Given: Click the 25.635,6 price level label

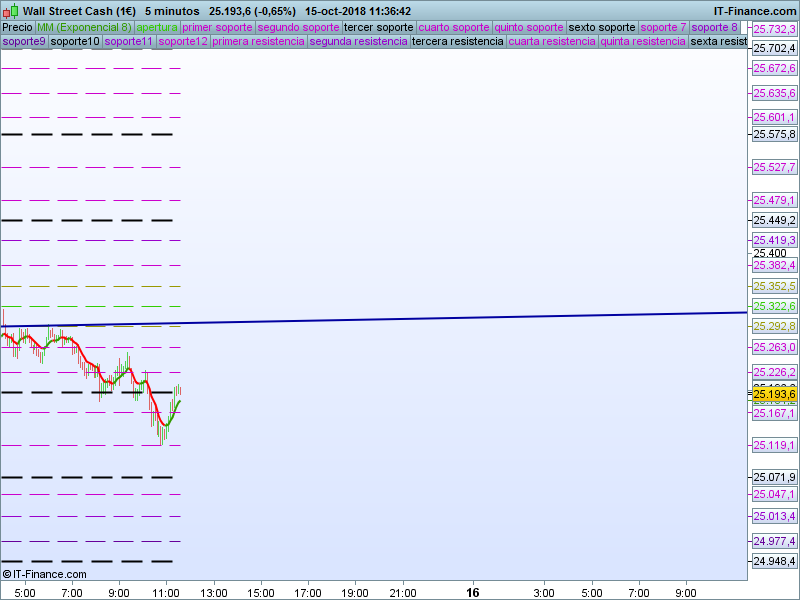Looking at the screenshot, I should coord(774,93).
